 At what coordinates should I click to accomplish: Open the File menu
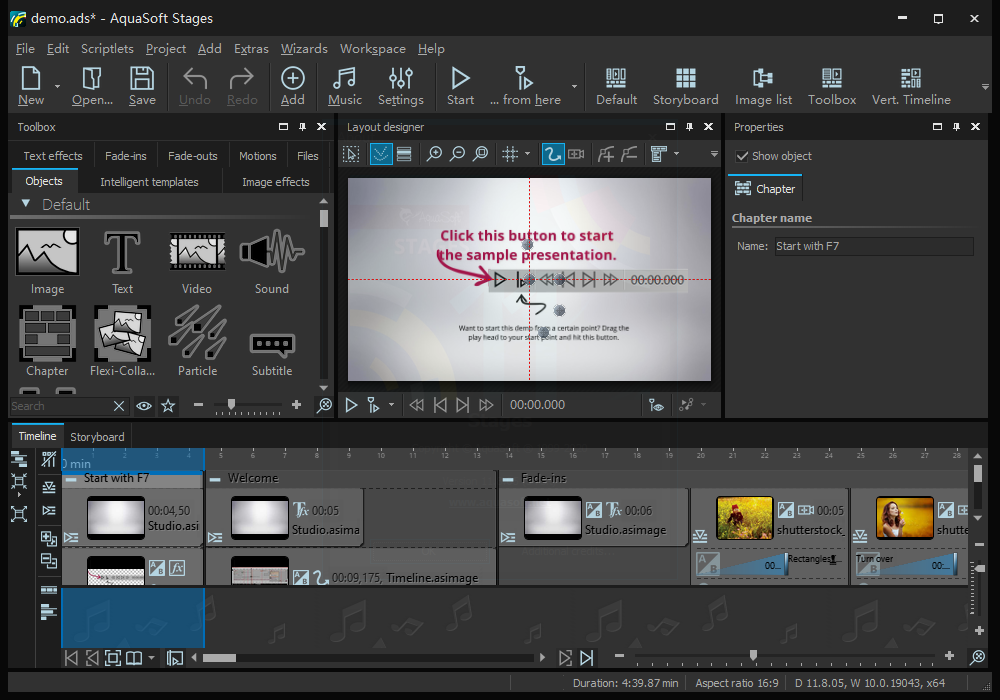(x=25, y=48)
